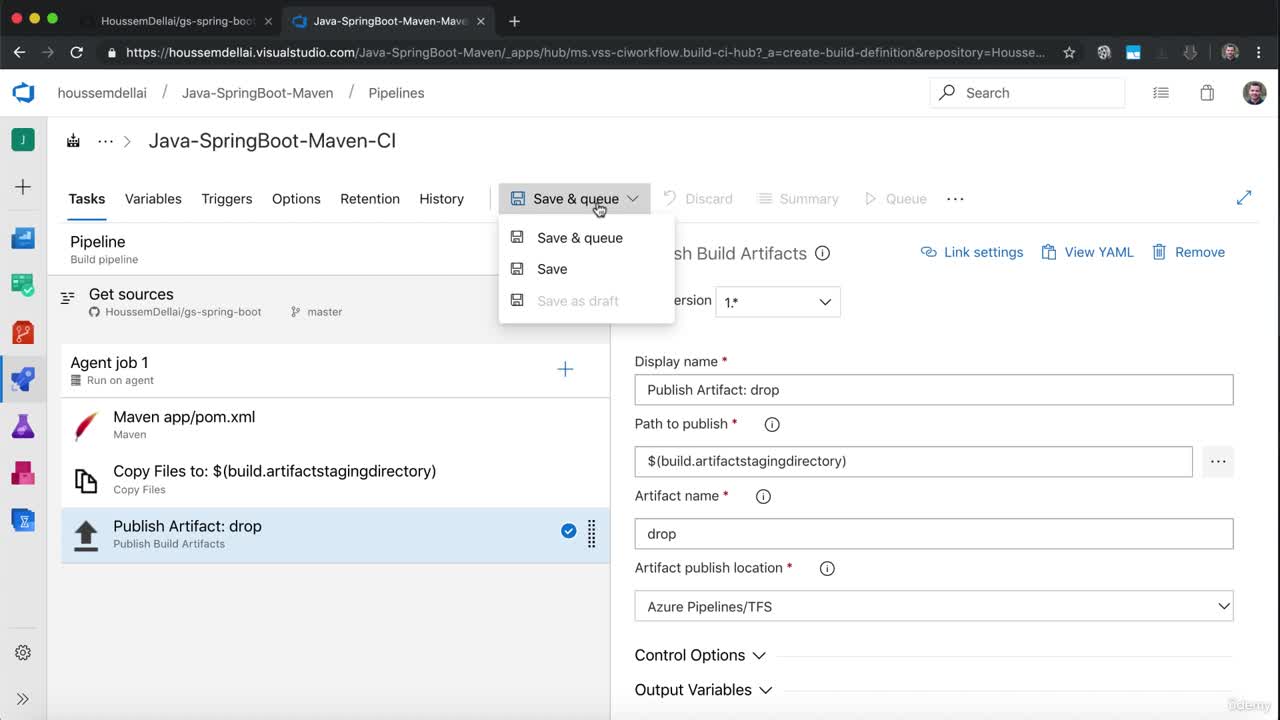Screen dimensions: 1280x720
Task: Click the plus add icon in sidebar
Action: tap(23, 187)
